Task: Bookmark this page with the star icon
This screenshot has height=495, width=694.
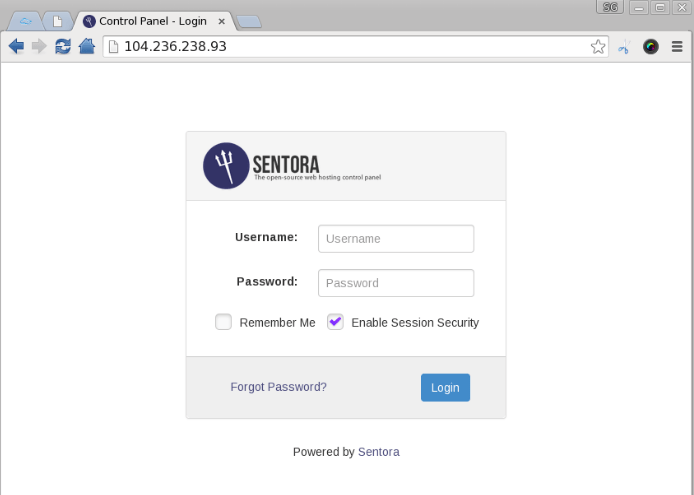Action: pos(598,46)
